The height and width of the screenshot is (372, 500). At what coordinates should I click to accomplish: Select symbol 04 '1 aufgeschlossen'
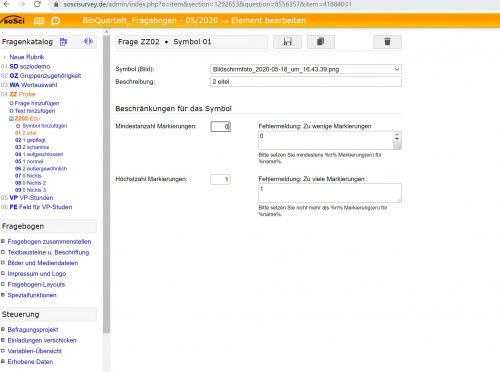[x=39, y=154]
